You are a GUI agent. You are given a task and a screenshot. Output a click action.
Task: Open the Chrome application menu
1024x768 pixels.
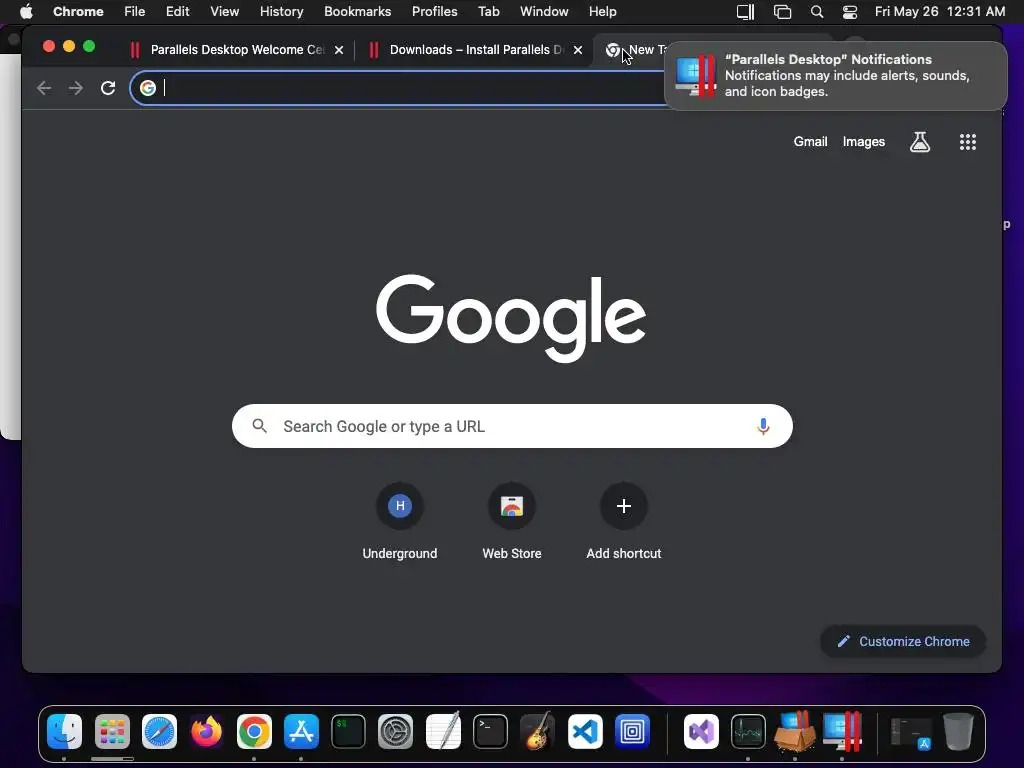[x=78, y=11]
